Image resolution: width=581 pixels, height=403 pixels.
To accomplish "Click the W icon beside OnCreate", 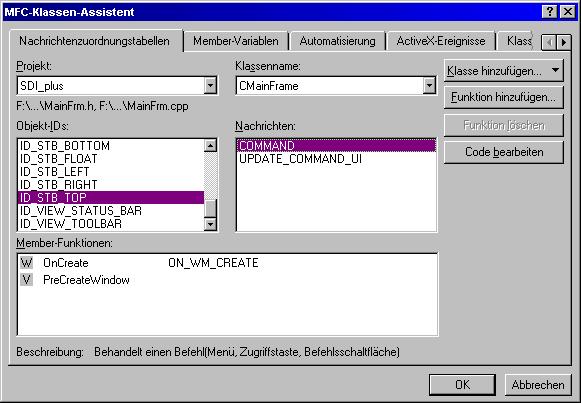I will [26, 263].
